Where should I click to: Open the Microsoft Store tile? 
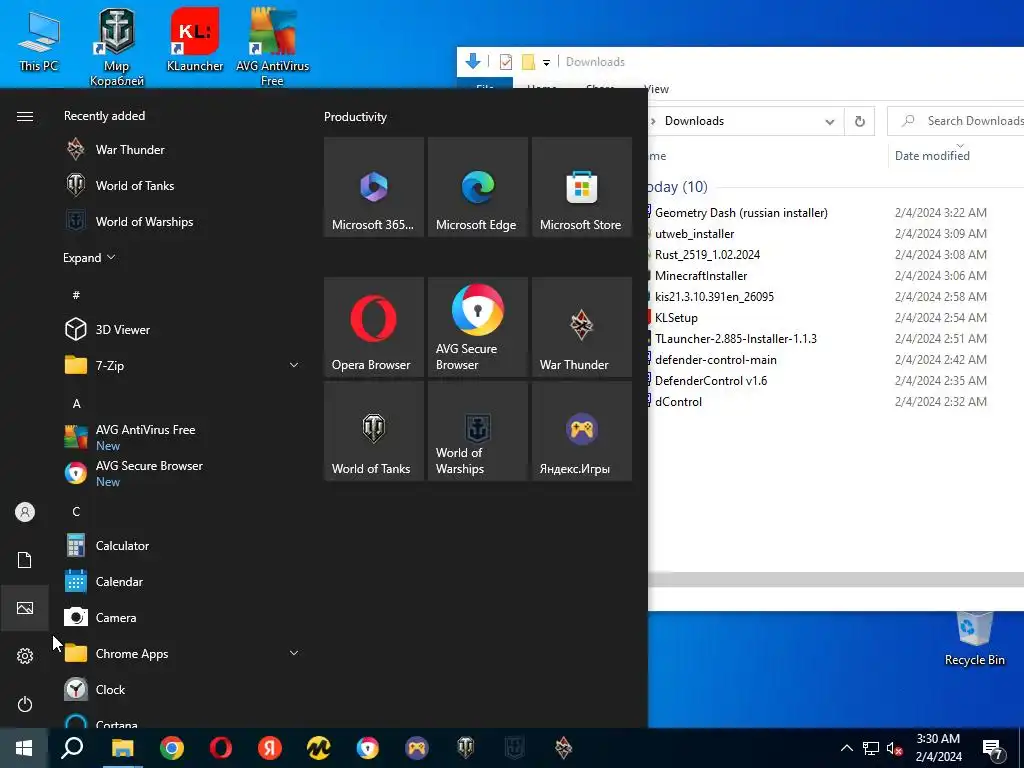582,187
